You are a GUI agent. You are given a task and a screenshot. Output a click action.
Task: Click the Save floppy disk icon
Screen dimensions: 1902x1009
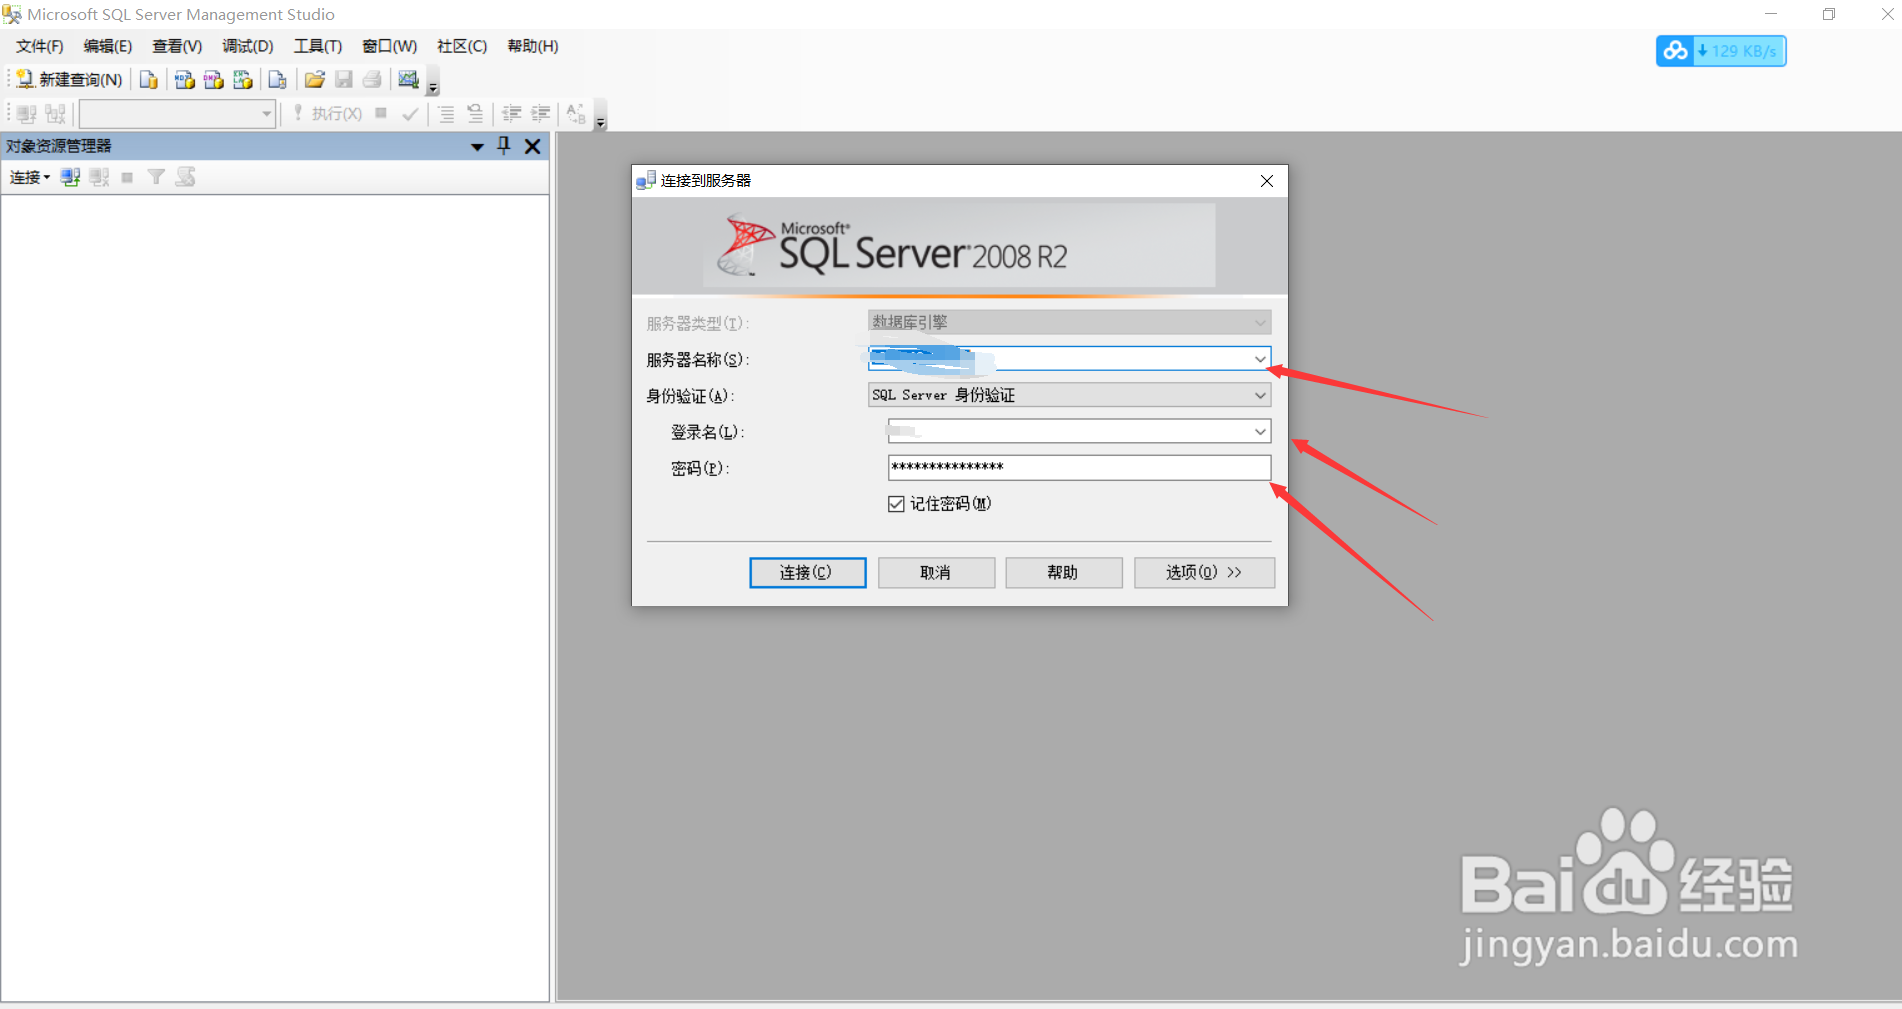(344, 80)
